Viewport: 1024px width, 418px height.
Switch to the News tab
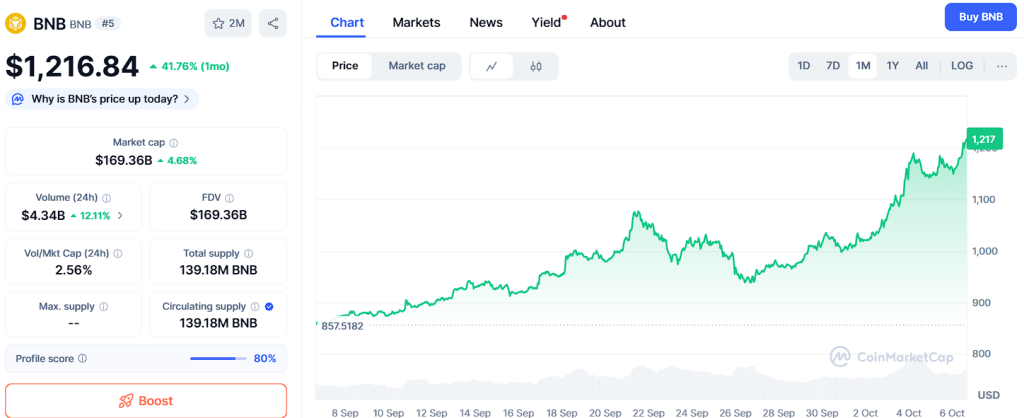coord(486,22)
